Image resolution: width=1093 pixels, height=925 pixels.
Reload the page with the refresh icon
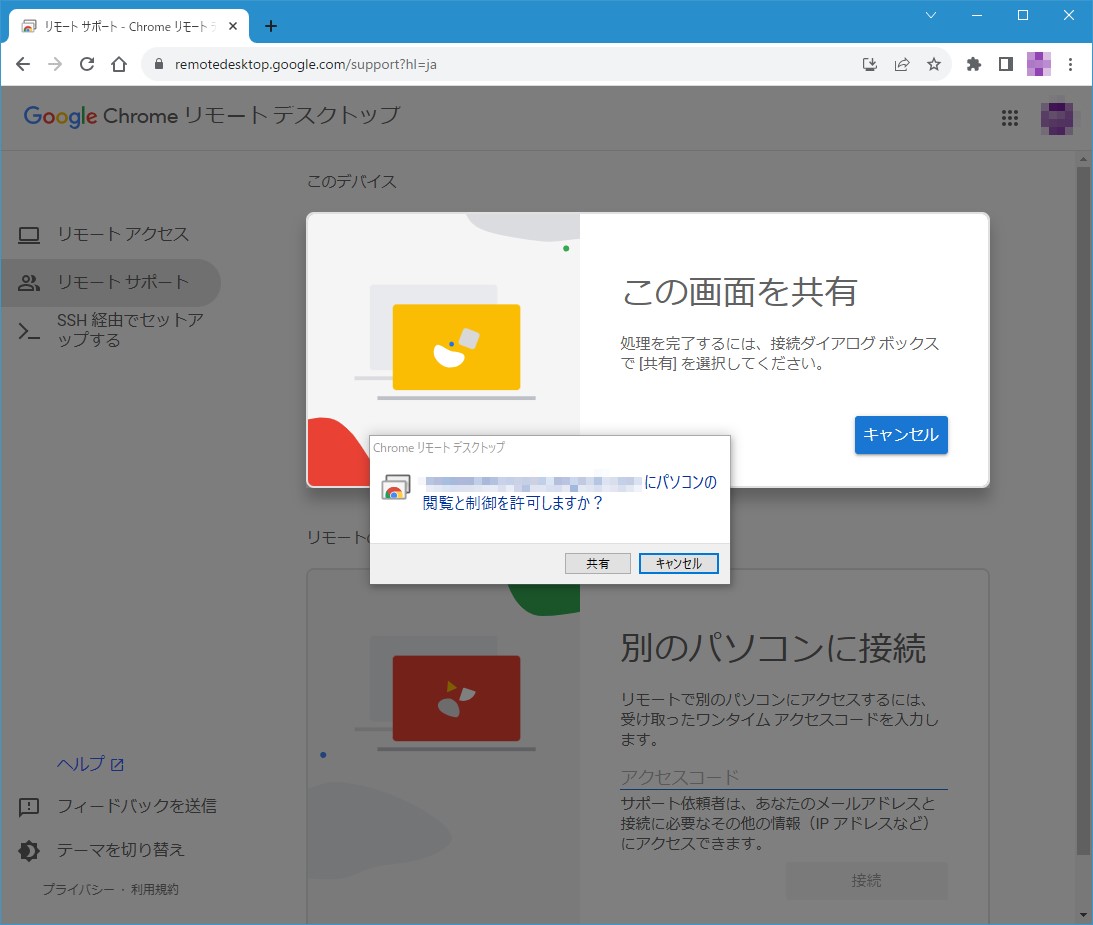pyautogui.click(x=87, y=64)
